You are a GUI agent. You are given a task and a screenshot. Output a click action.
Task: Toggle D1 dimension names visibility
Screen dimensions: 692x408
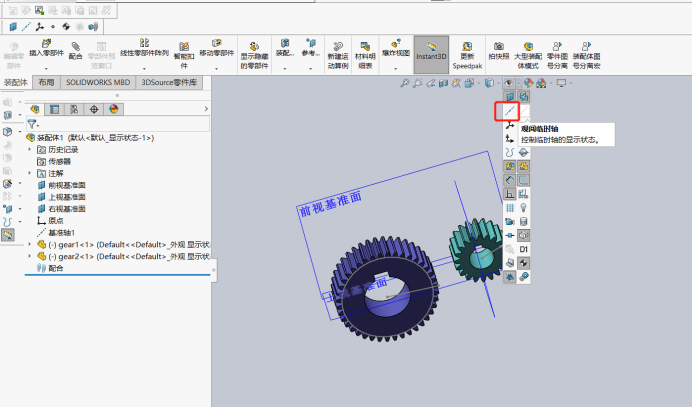(524, 249)
